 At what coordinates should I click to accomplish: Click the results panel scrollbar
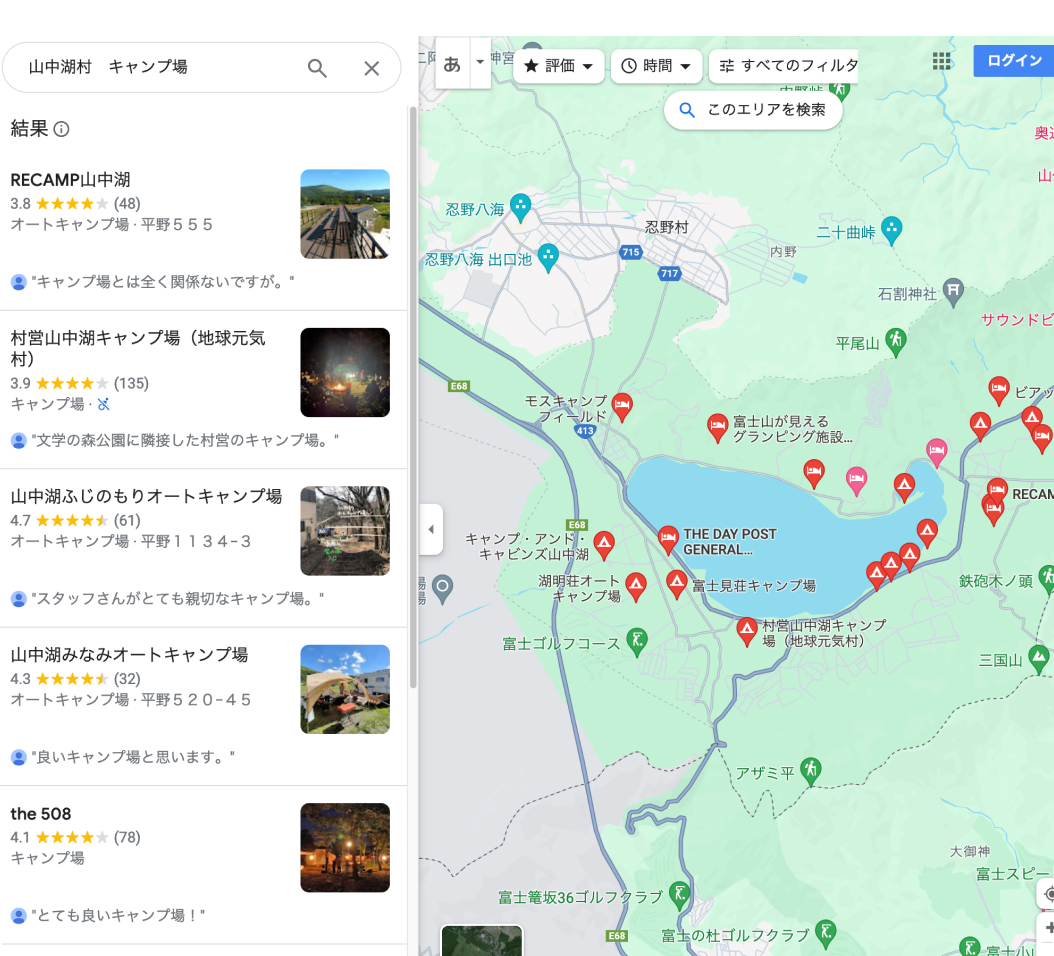click(x=413, y=397)
